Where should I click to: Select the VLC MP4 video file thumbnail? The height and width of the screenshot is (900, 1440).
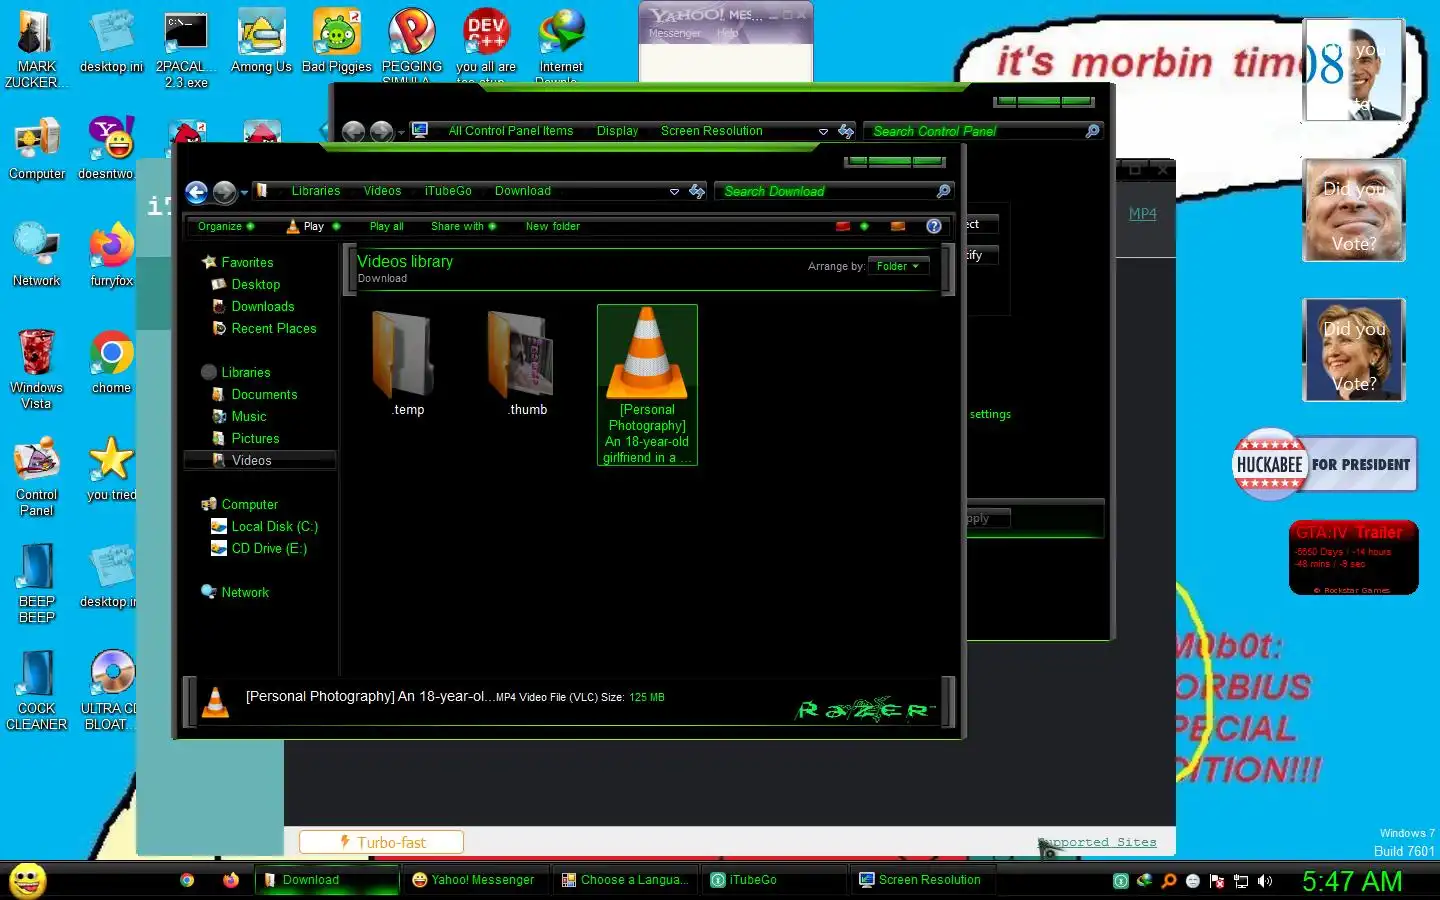tap(647, 385)
